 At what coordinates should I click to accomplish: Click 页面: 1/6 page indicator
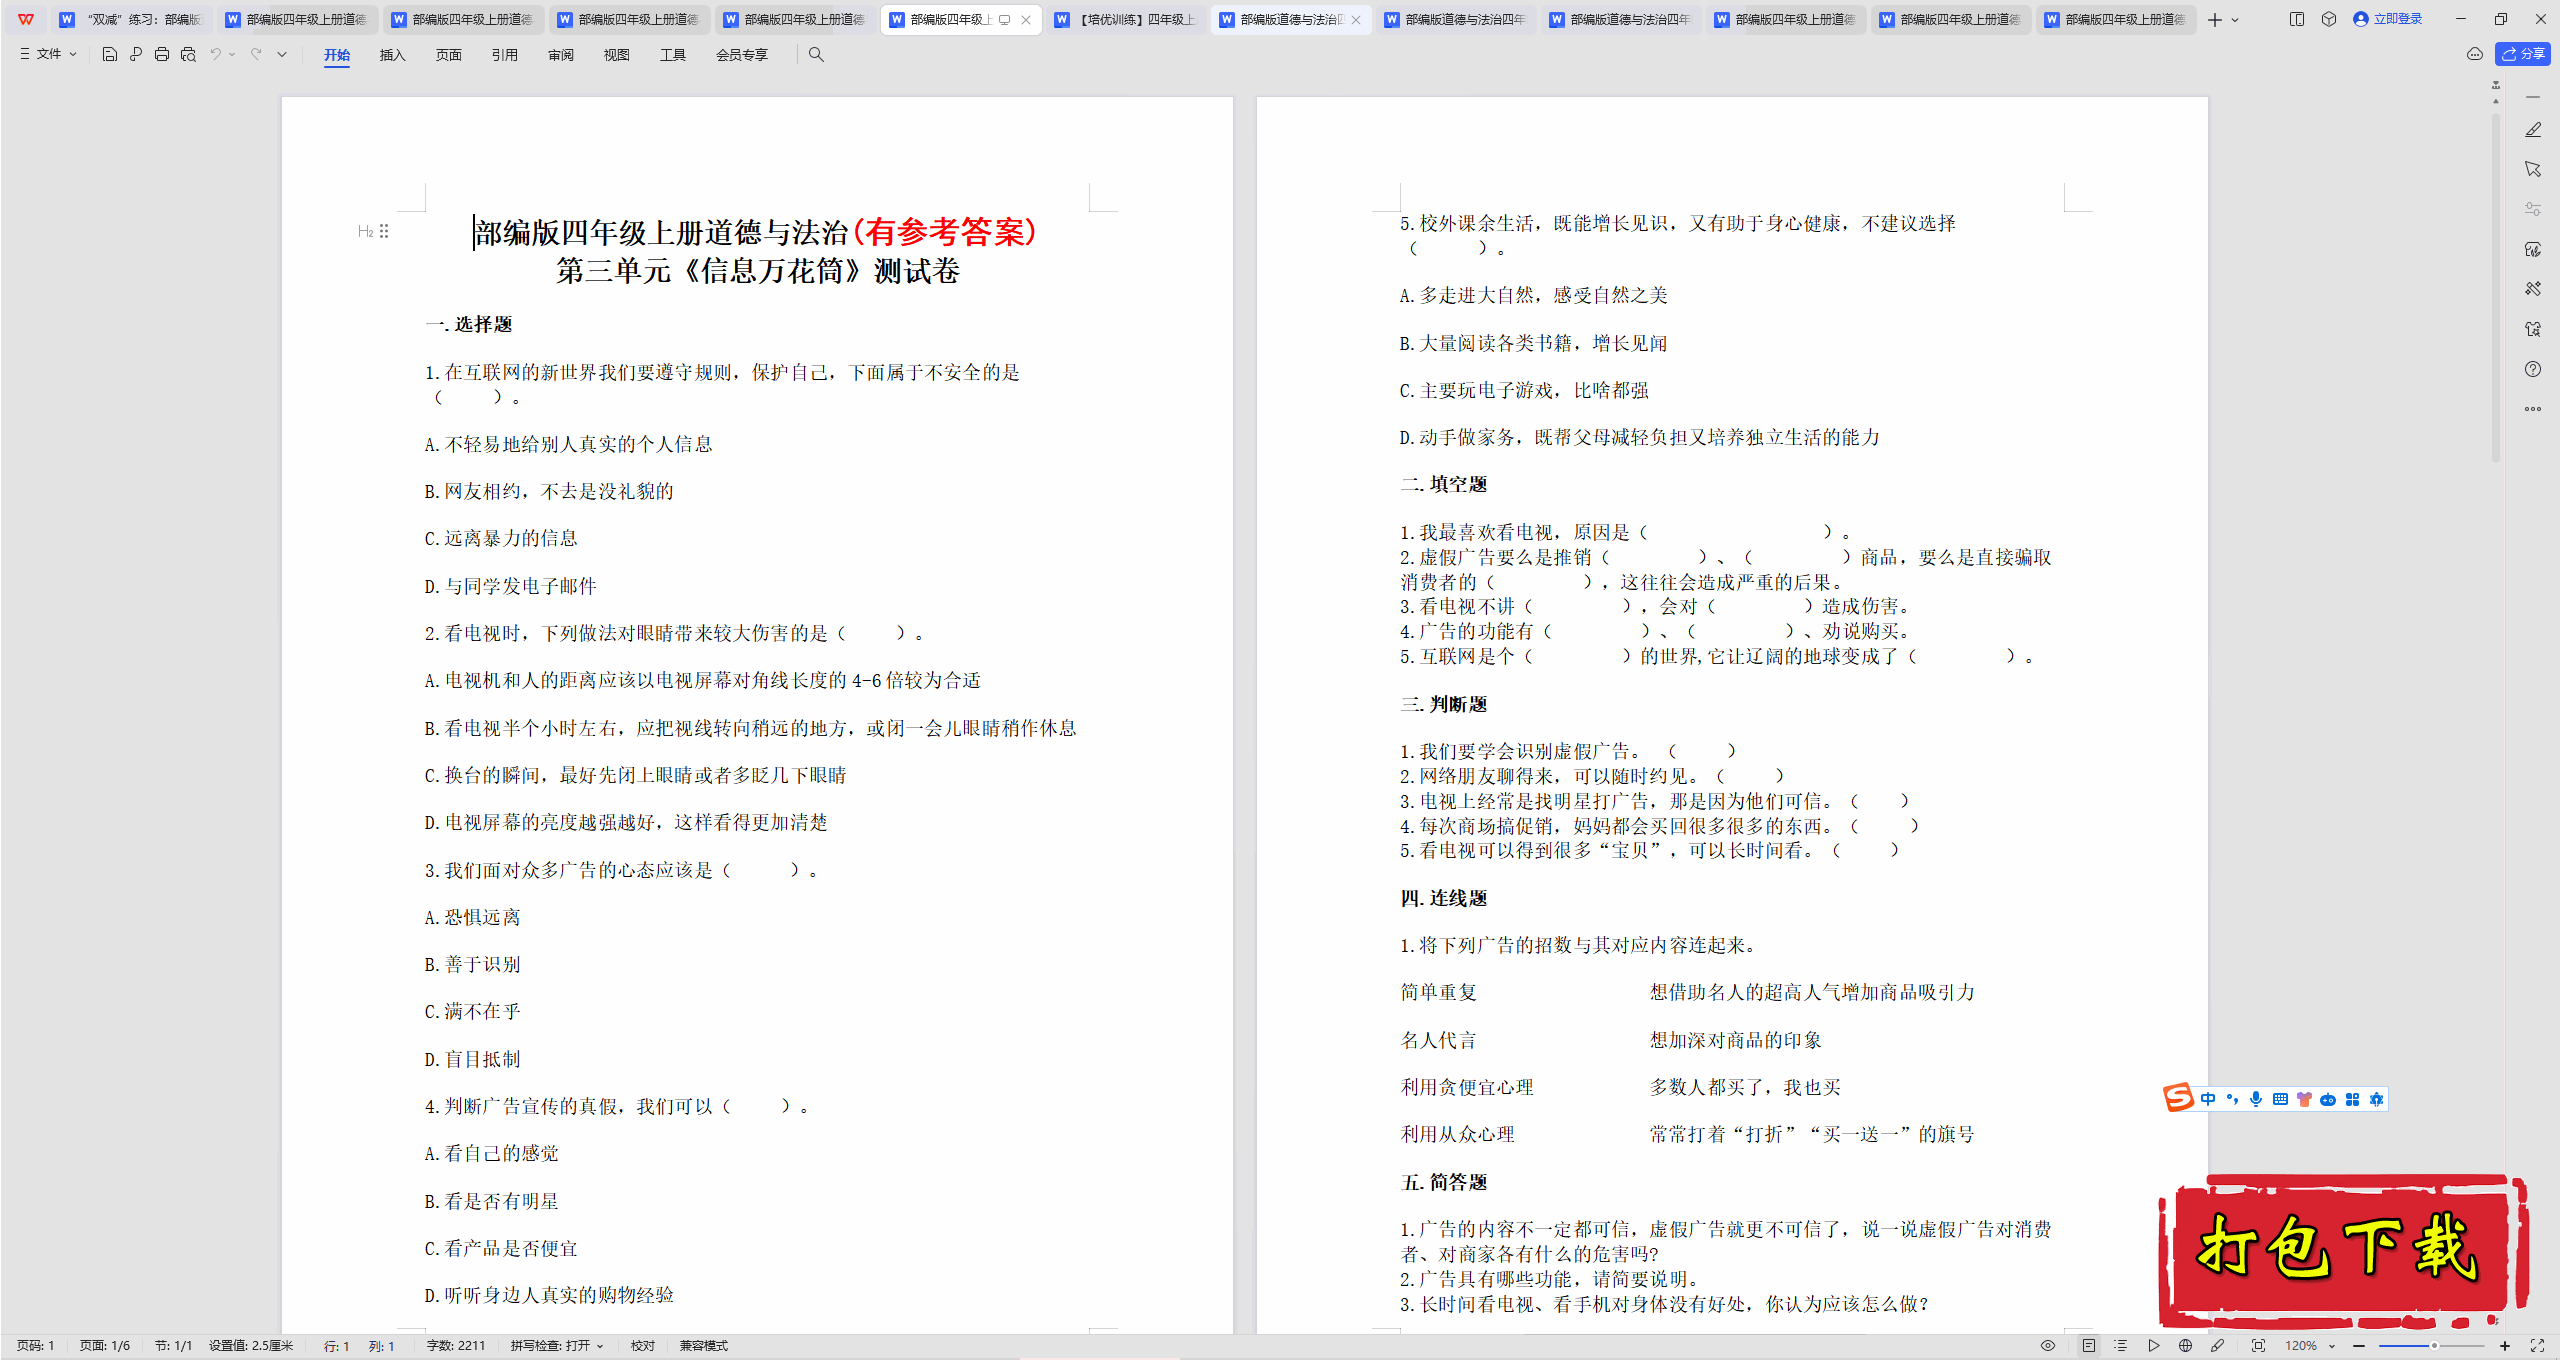[x=105, y=1346]
